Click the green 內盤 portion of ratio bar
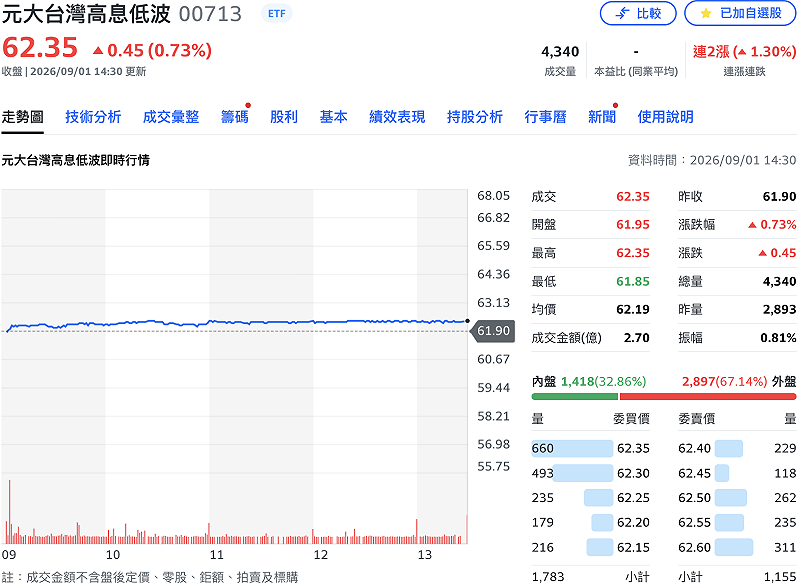The image size is (800, 585). pos(574,396)
